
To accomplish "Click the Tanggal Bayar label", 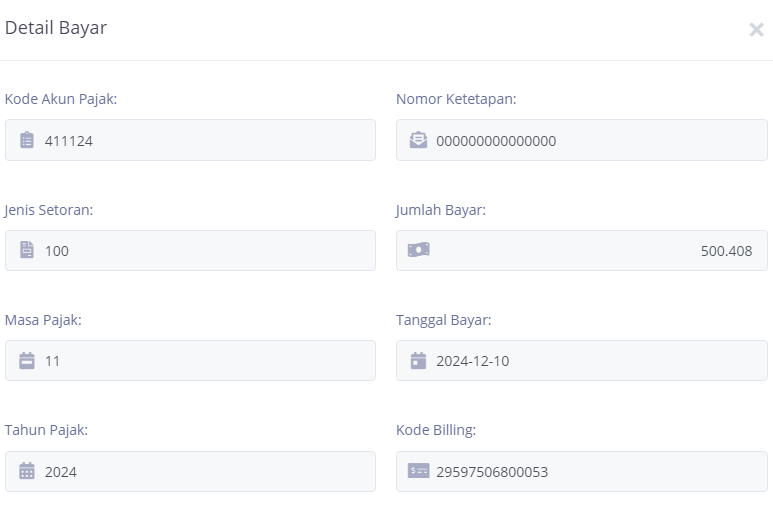I will pos(444,320).
